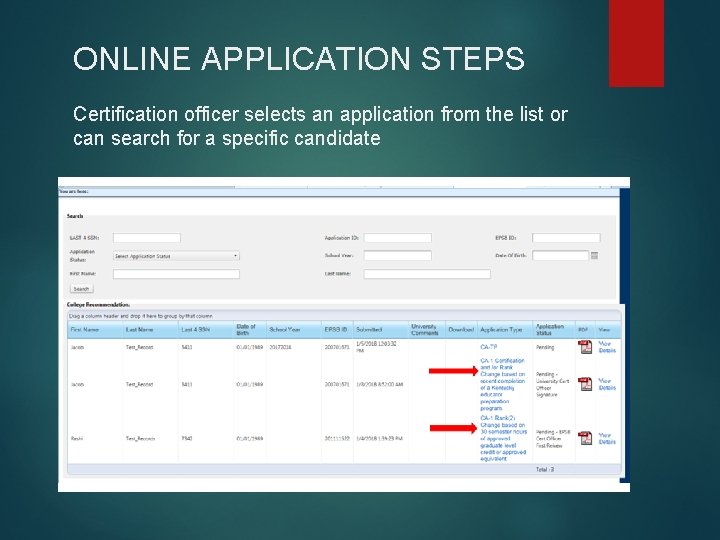Focus the EPSB ID search field

[x=566, y=238]
